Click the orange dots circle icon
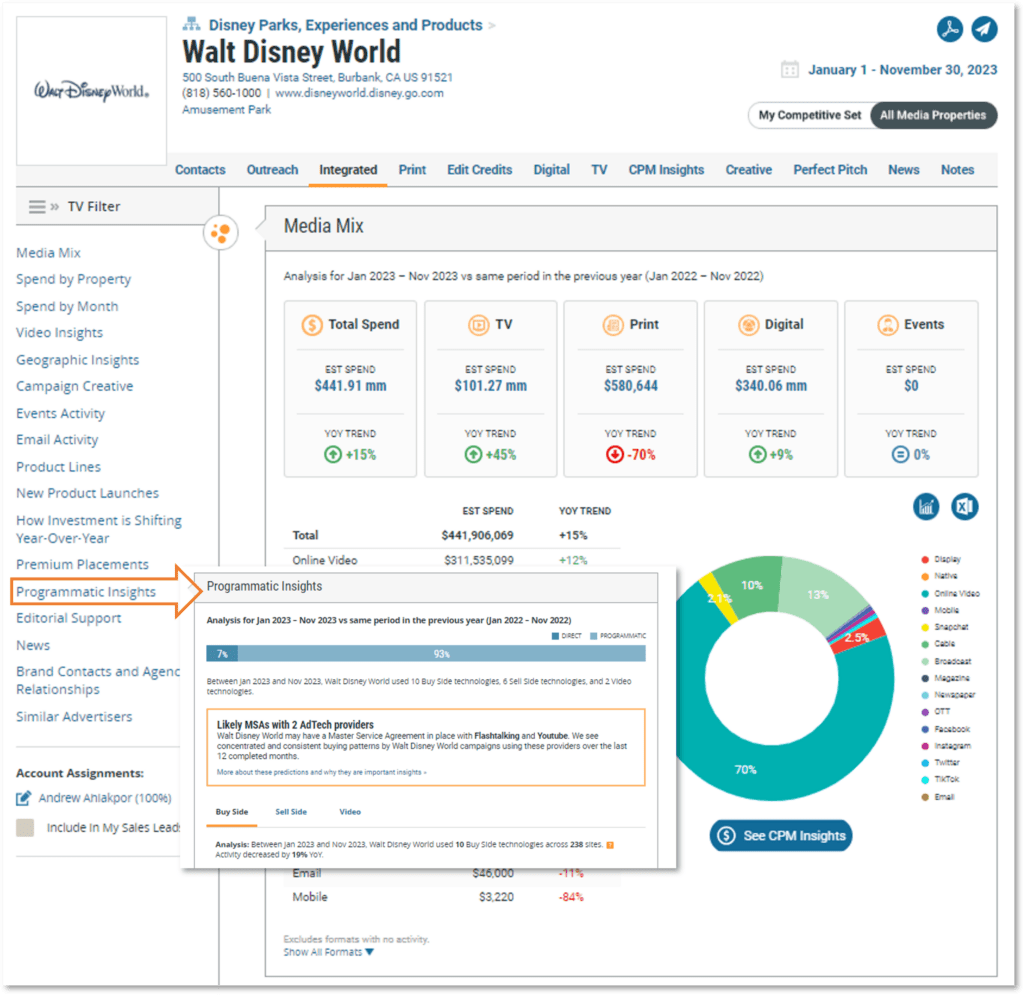 pyautogui.click(x=221, y=232)
